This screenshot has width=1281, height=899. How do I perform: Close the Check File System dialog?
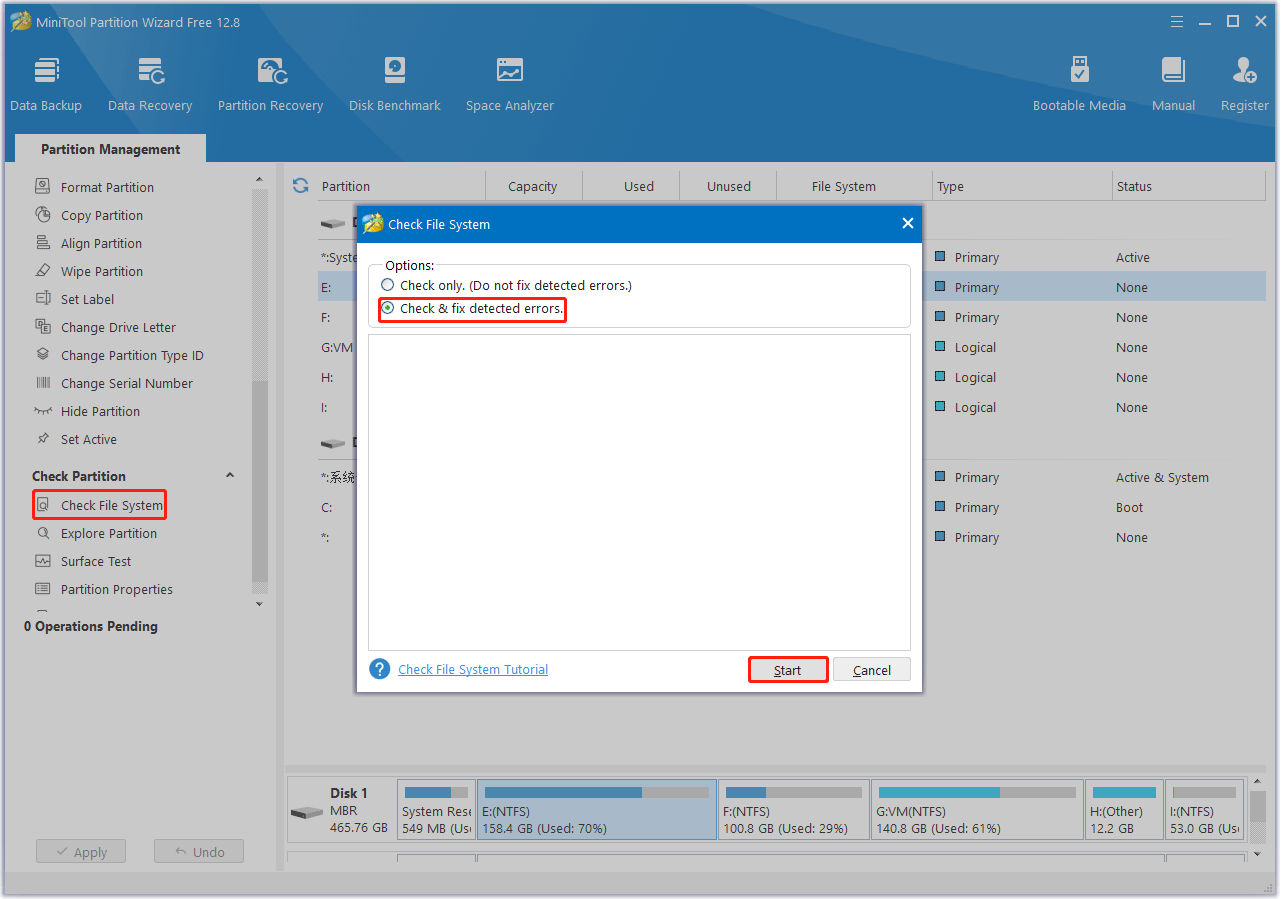(x=908, y=223)
